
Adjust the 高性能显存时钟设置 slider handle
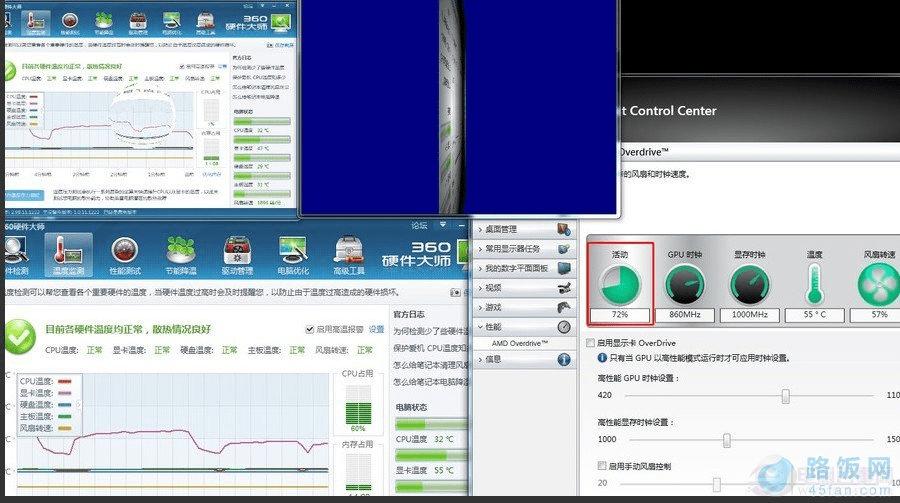727,440
